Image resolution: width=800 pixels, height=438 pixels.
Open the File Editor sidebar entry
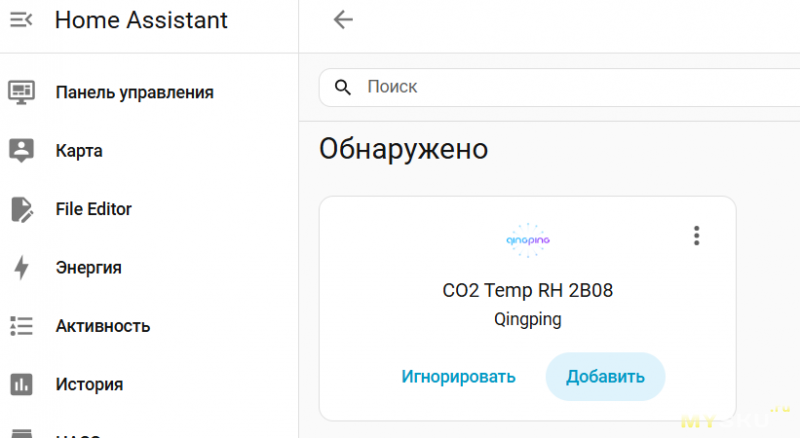[93, 209]
